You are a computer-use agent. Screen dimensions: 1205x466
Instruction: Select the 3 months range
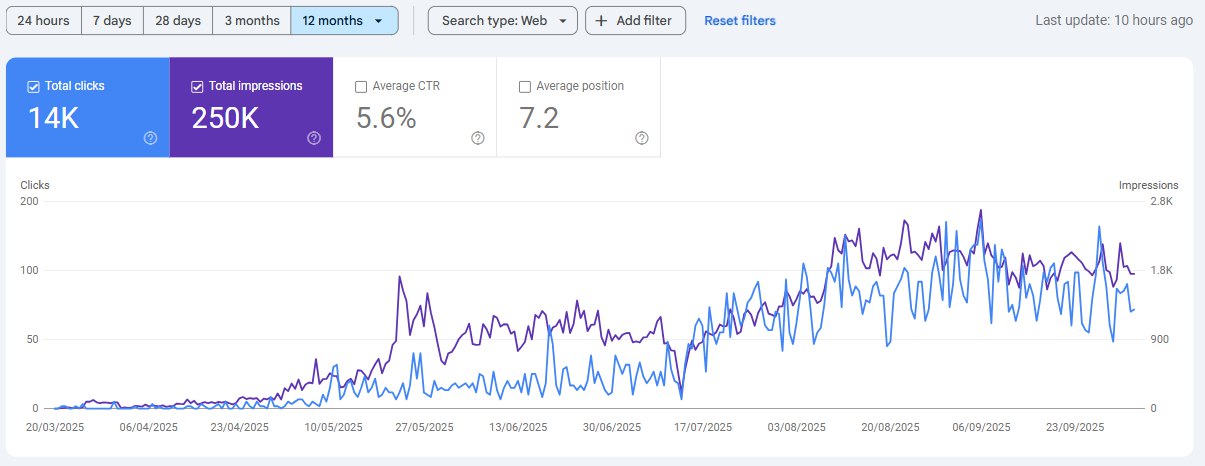(x=252, y=20)
